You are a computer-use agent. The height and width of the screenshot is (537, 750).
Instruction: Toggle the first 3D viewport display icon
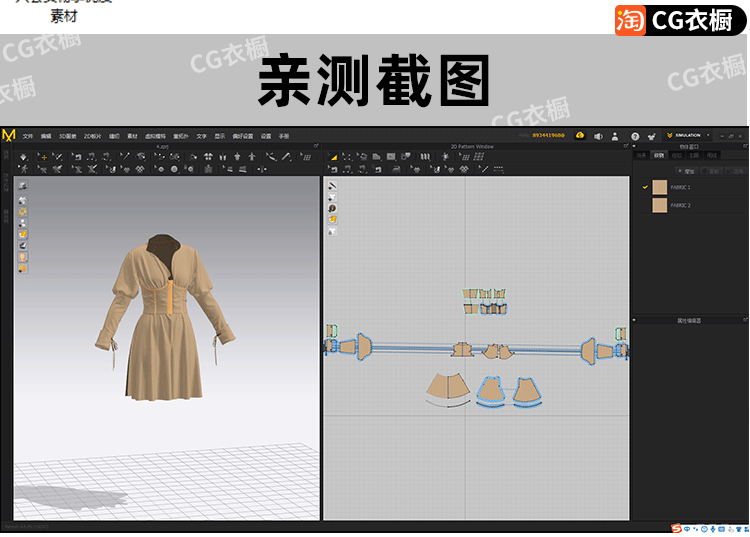click(x=22, y=187)
